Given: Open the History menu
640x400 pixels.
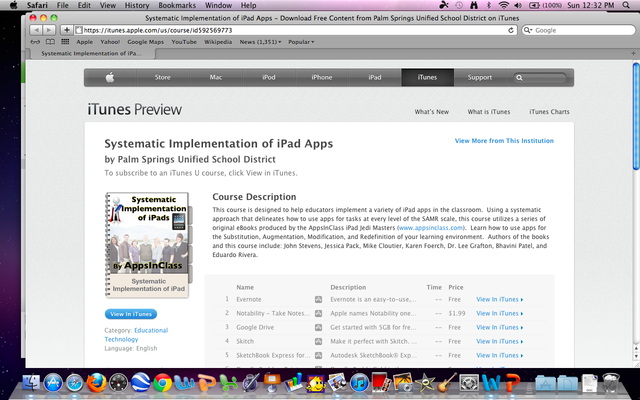Looking at the screenshot, I should (x=136, y=5).
